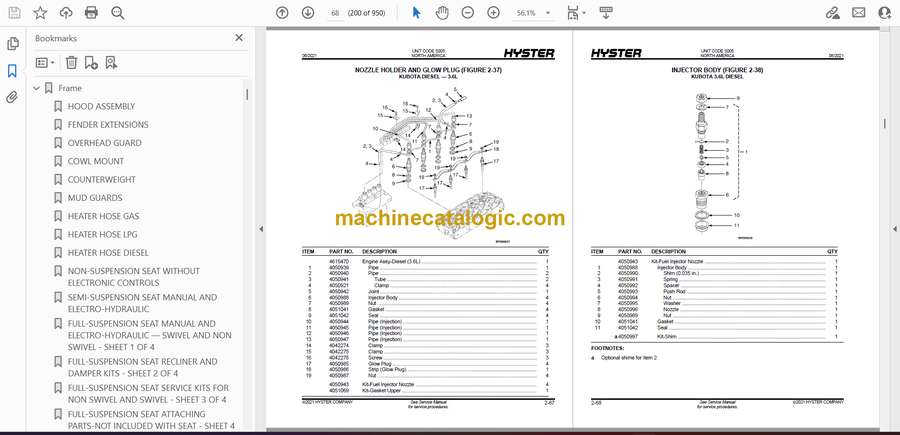This screenshot has width=900, height=435.
Task: Print the document
Action: (x=91, y=13)
